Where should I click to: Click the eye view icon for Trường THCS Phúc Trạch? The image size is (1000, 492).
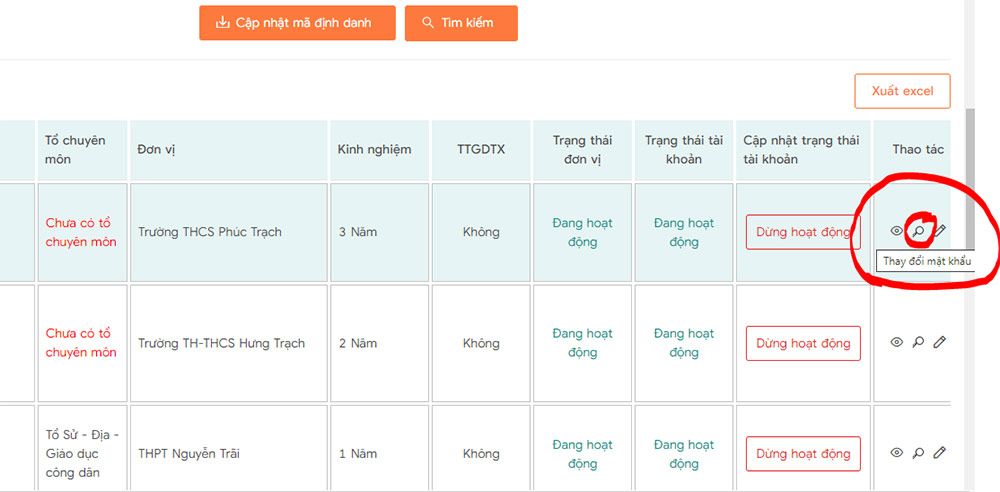pyautogui.click(x=896, y=231)
